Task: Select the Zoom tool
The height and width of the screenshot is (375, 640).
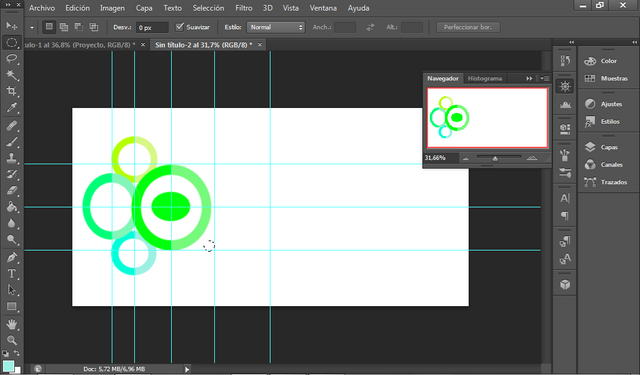Action: [11, 340]
